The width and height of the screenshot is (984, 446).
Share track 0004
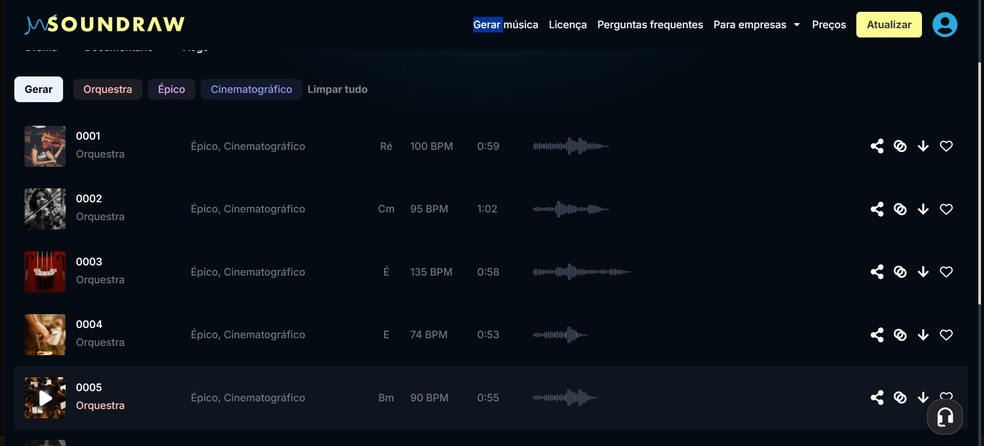point(877,334)
